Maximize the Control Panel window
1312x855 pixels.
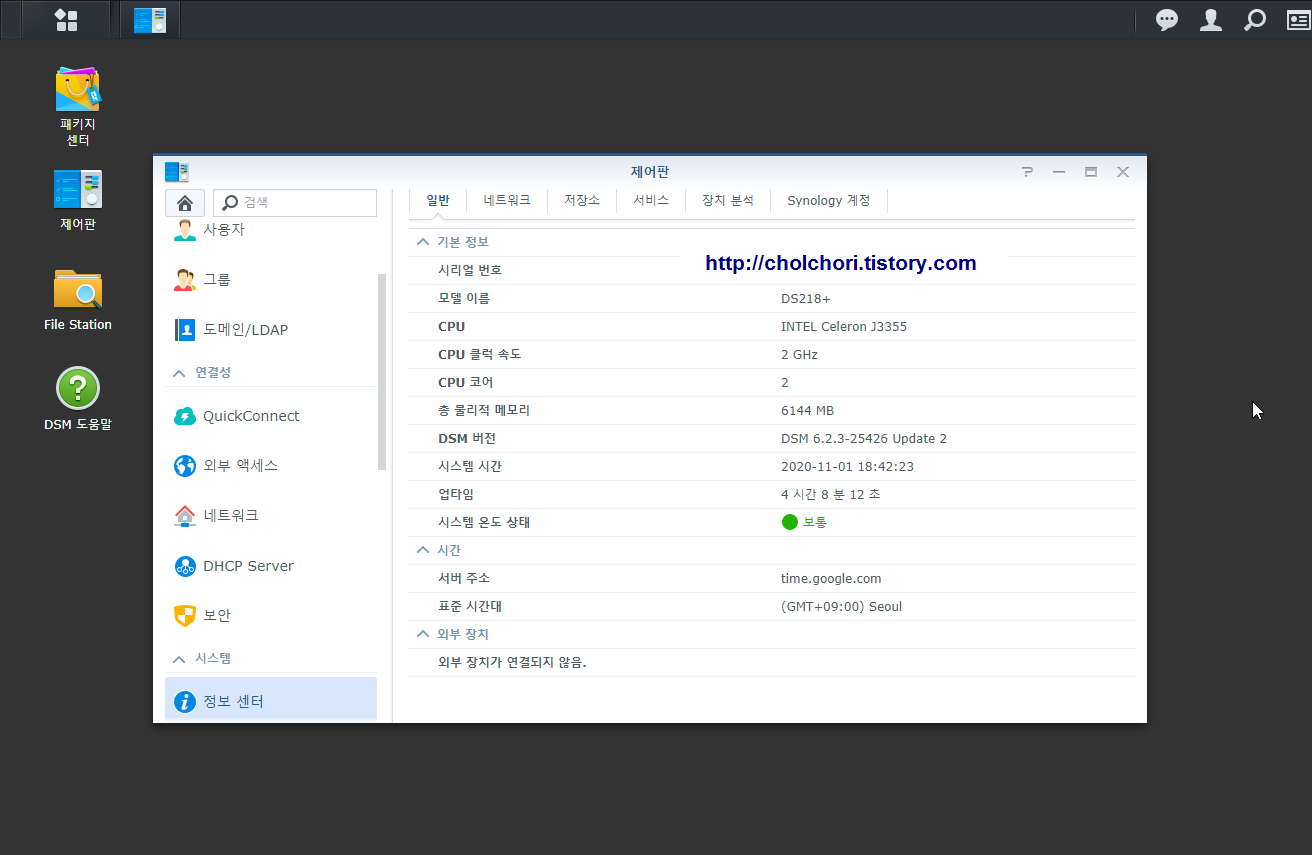coord(1091,172)
